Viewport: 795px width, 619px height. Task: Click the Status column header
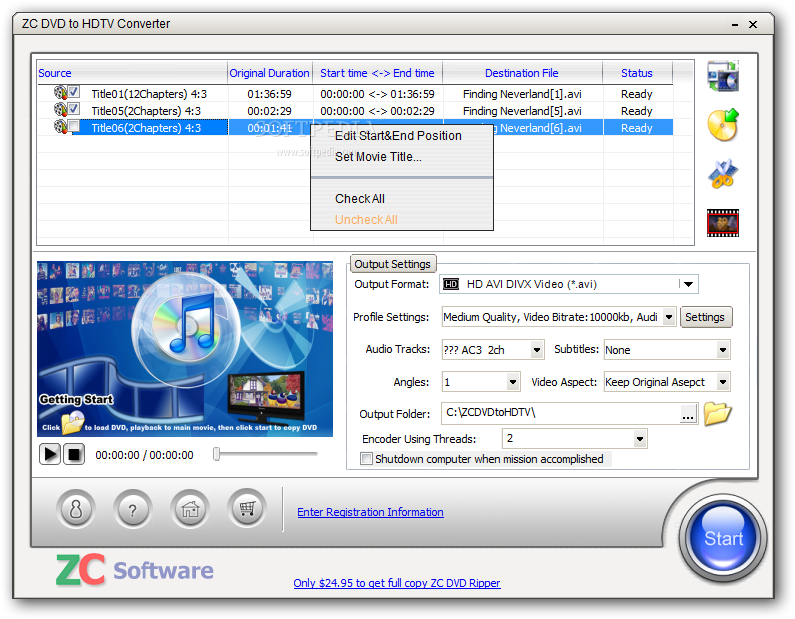[x=637, y=73]
